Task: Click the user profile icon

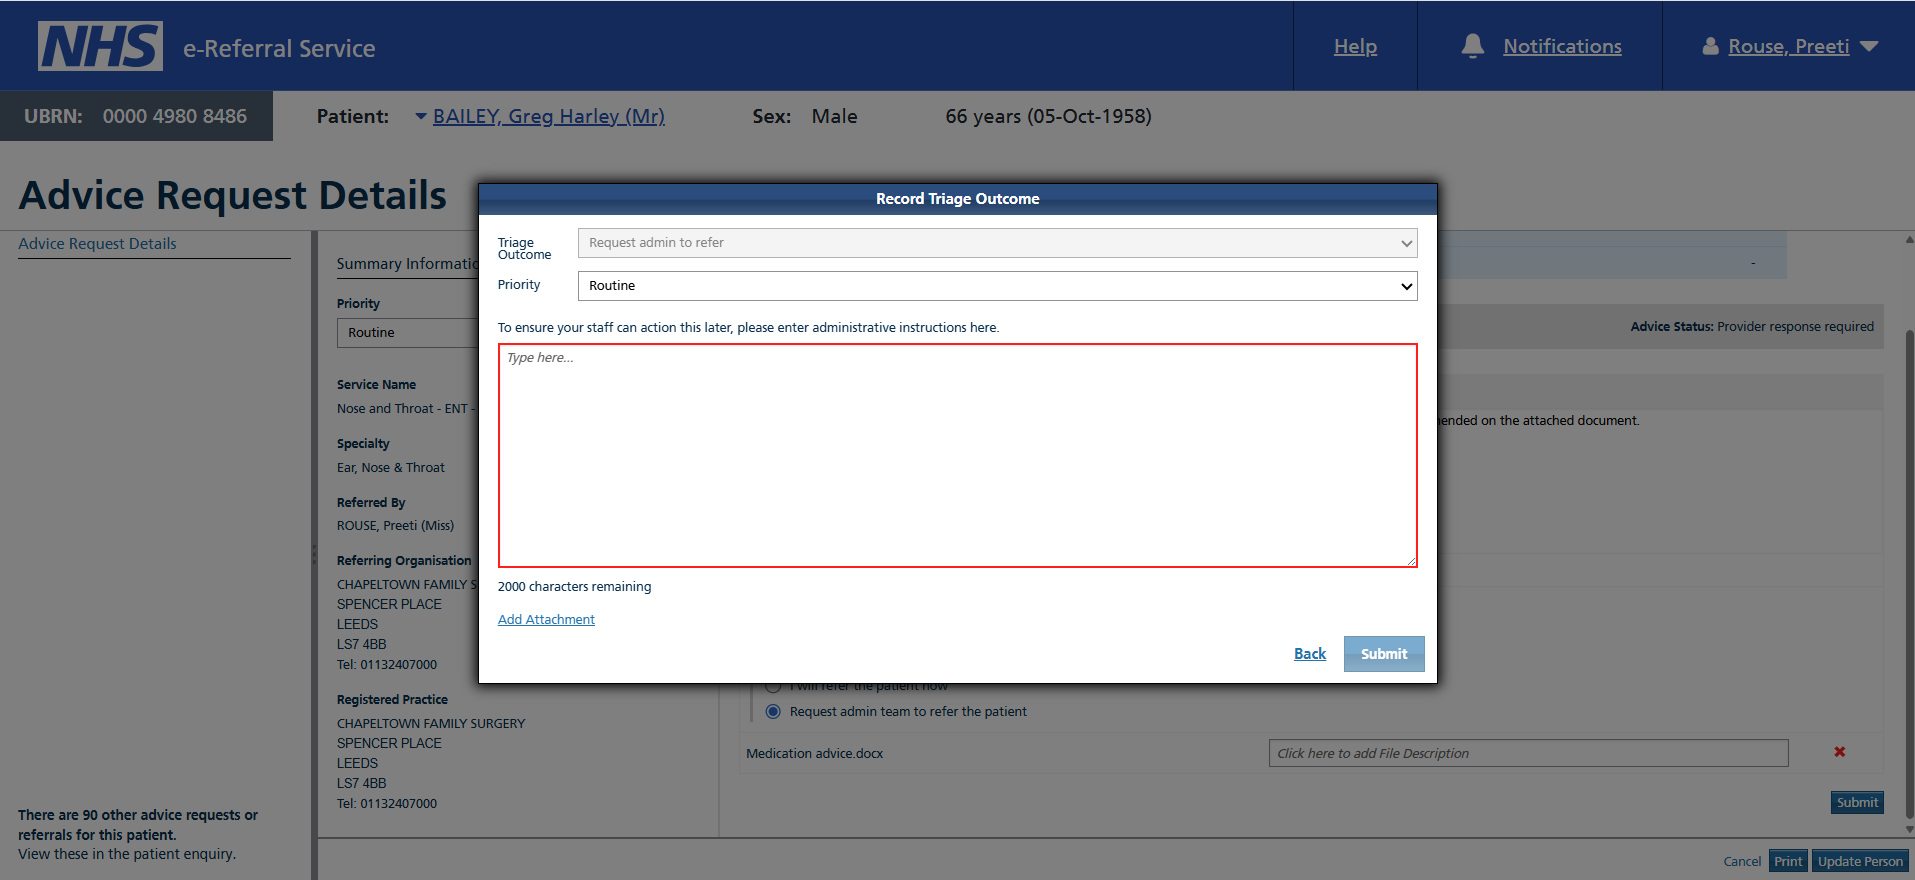Action: pos(1710,46)
